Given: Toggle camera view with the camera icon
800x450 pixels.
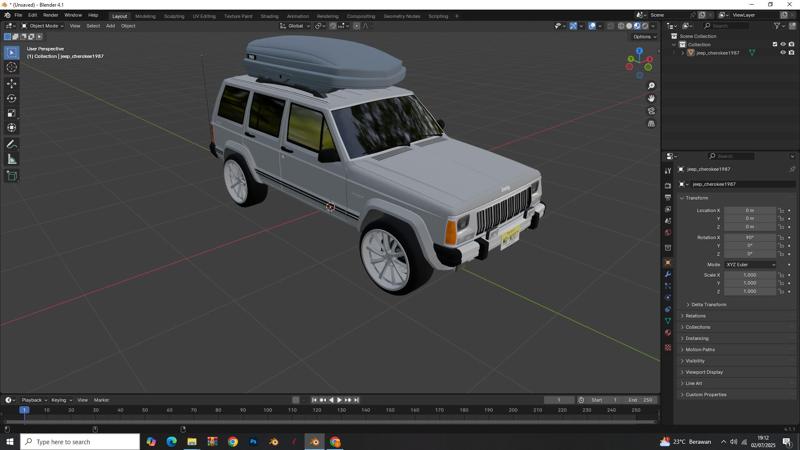Looking at the screenshot, I should click(x=651, y=111).
